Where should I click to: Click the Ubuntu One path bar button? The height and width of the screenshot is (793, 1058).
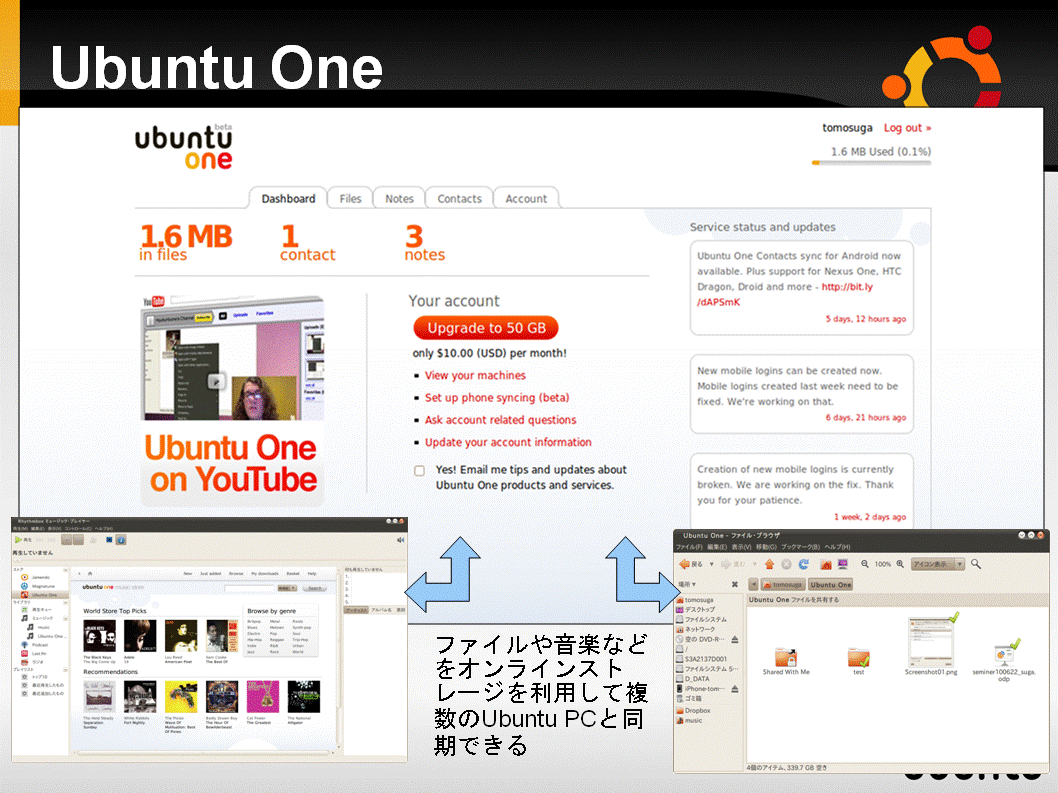coord(831,584)
